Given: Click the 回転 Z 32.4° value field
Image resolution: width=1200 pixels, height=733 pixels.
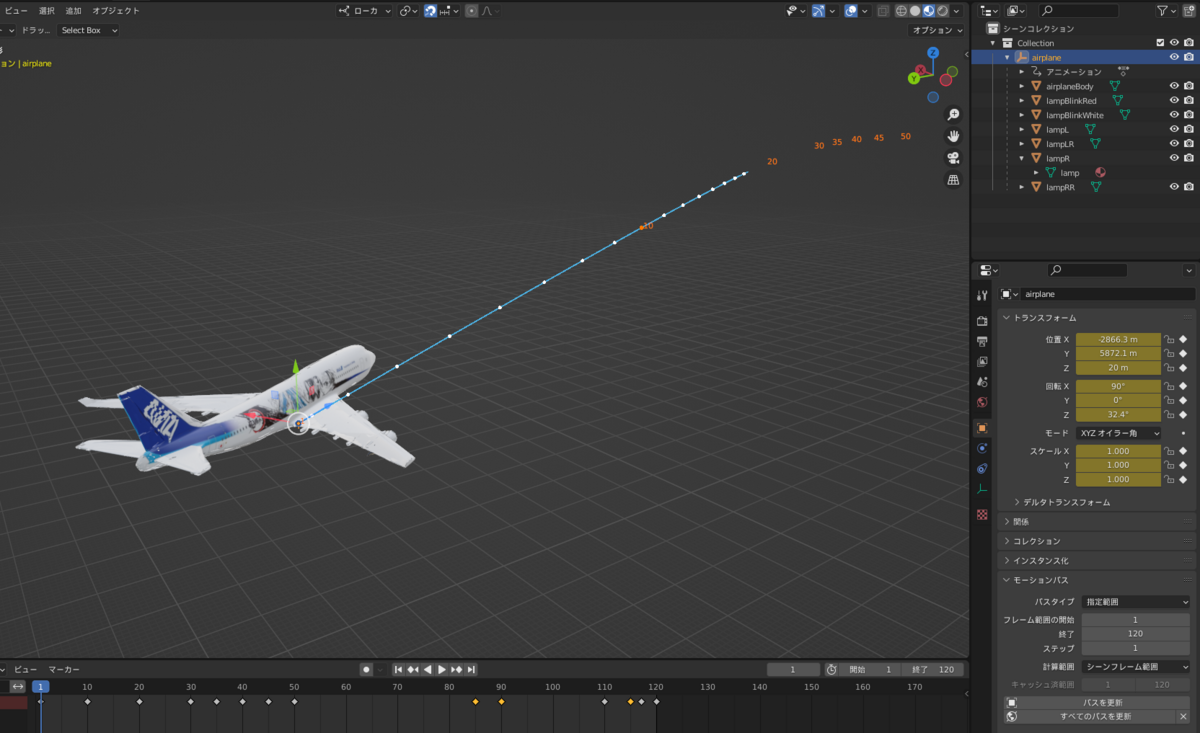Looking at the screenshot, I should coord(1118,414).
